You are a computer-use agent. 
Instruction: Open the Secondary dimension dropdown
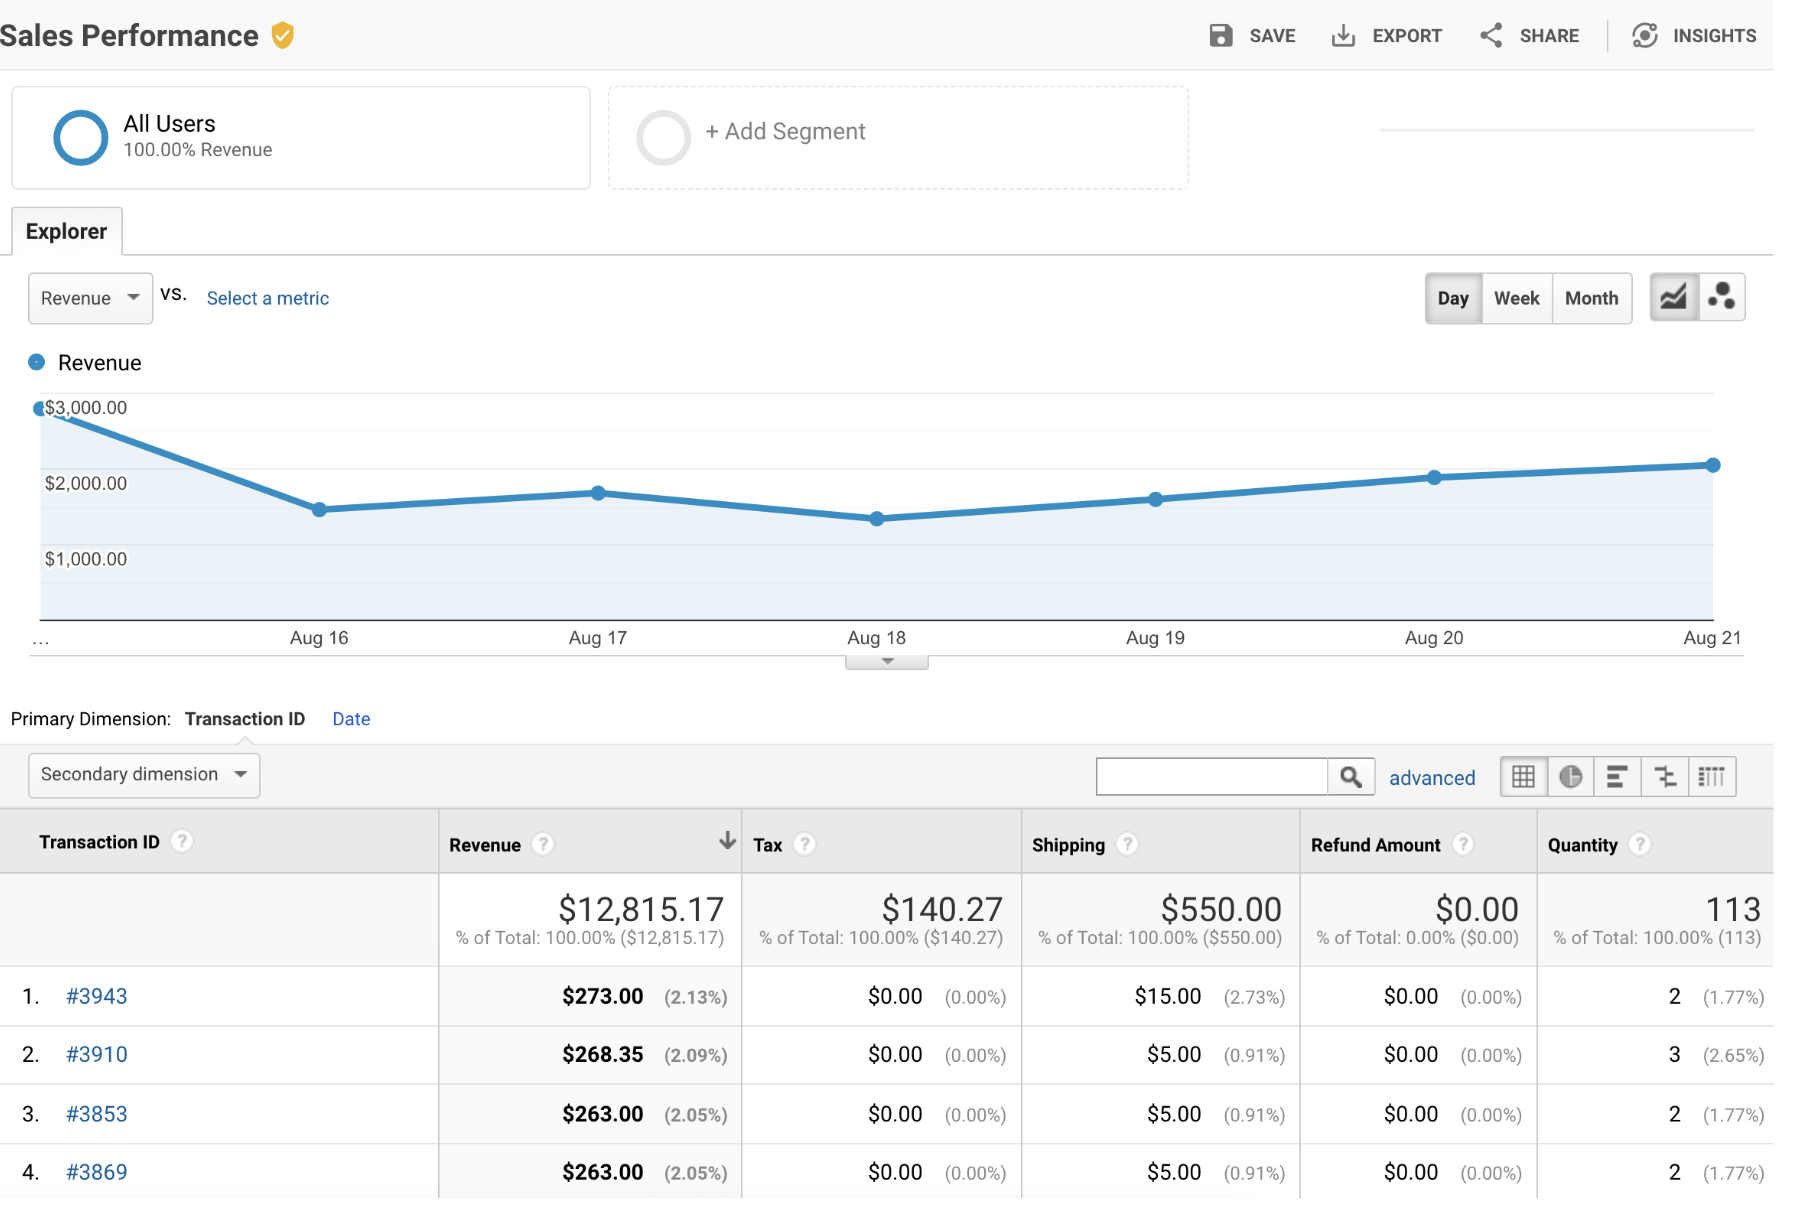point(144,775)
